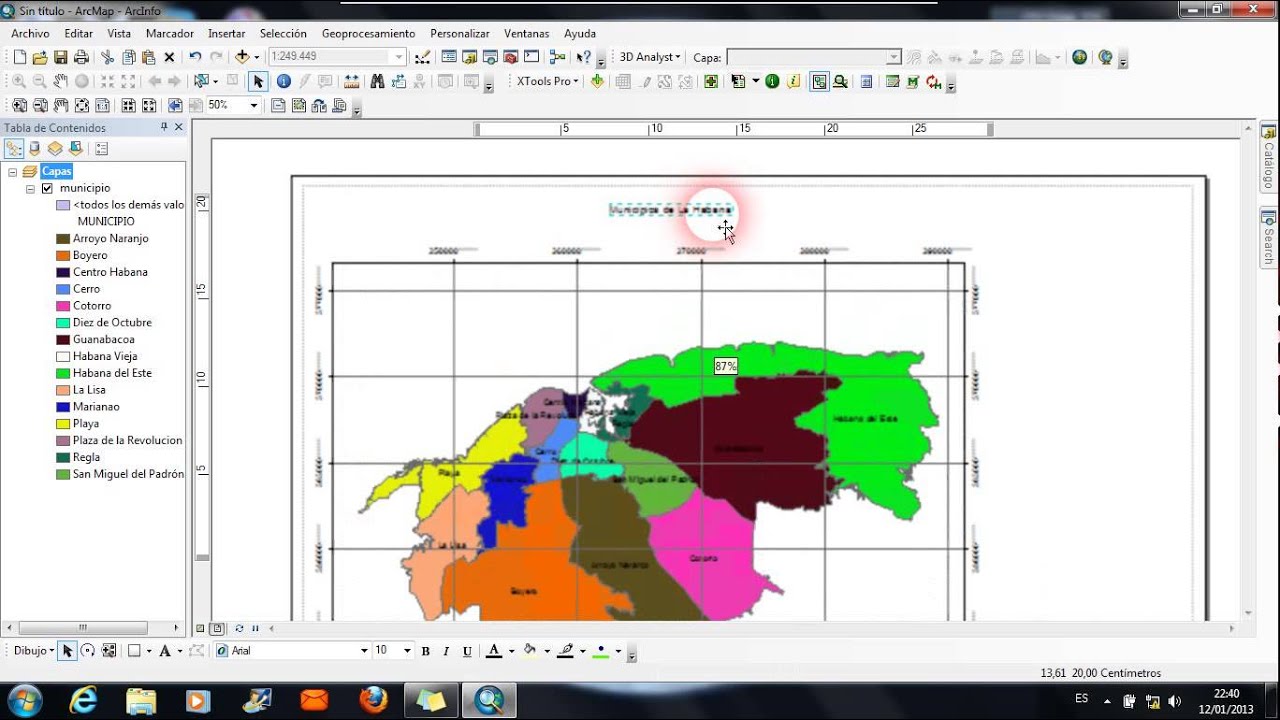Open the font size 10 dropdown
The height and width of the screenshot is (720, 1280).
pos(406,651)
